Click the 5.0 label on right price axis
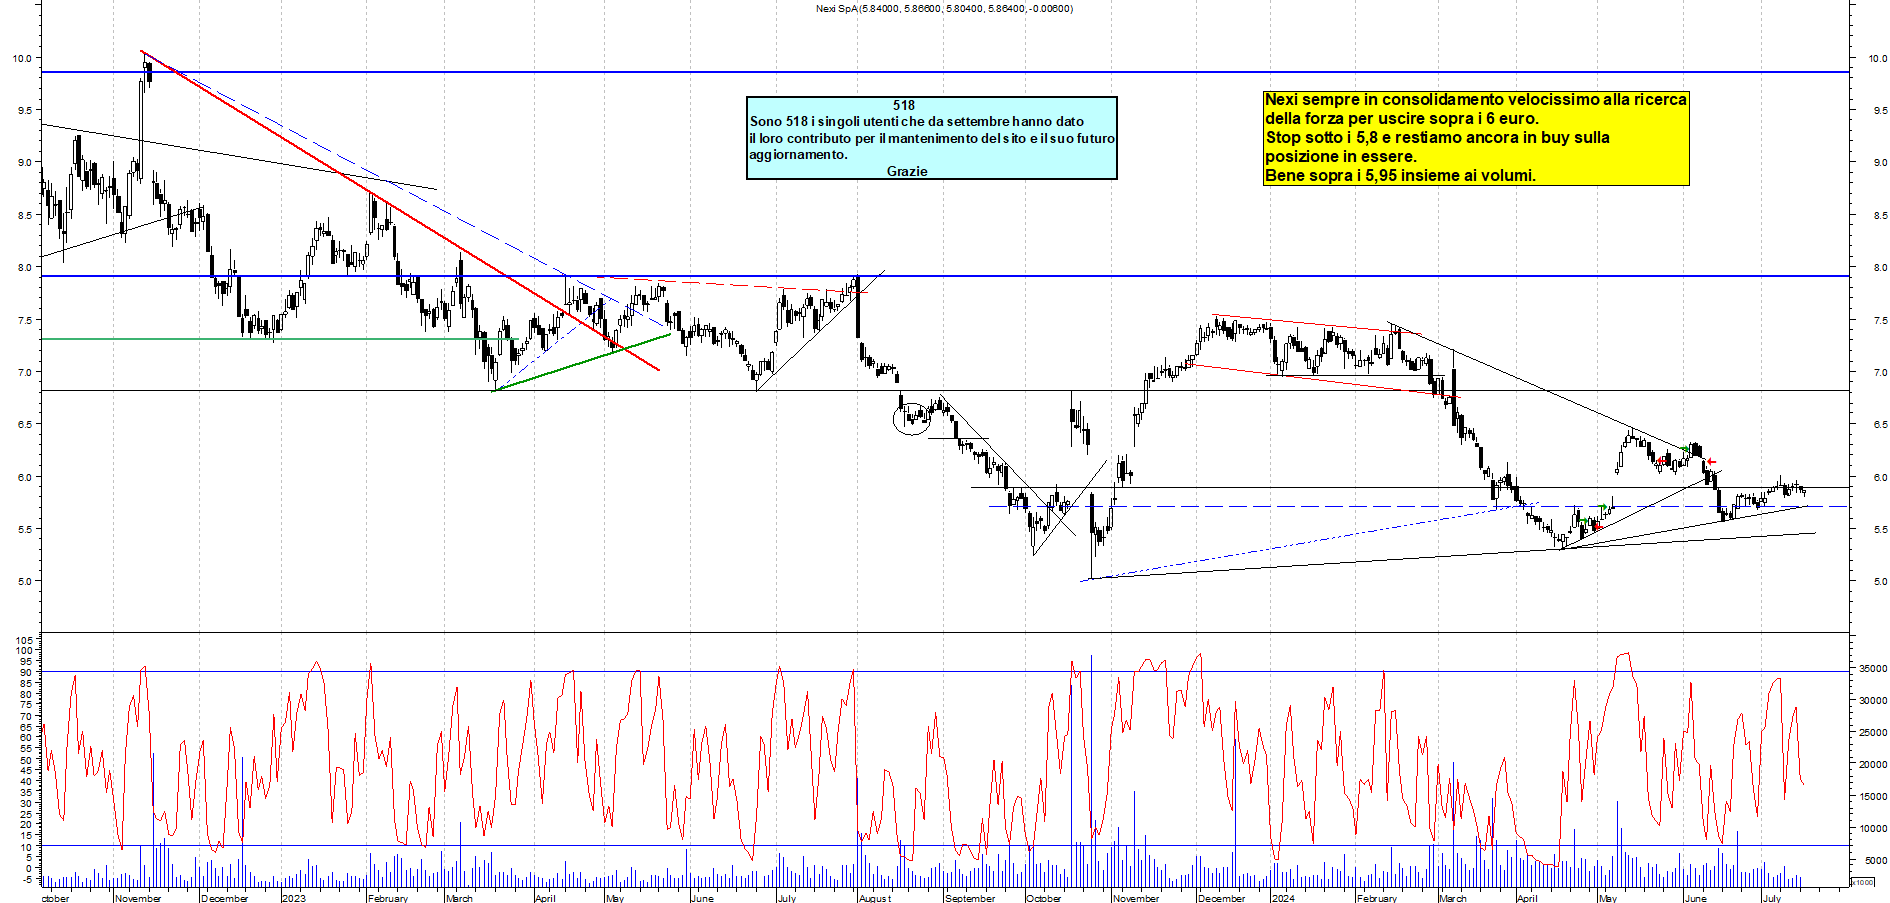Image resolution: width=1890 pixels, height=903 pixels. pos(1880,581)
